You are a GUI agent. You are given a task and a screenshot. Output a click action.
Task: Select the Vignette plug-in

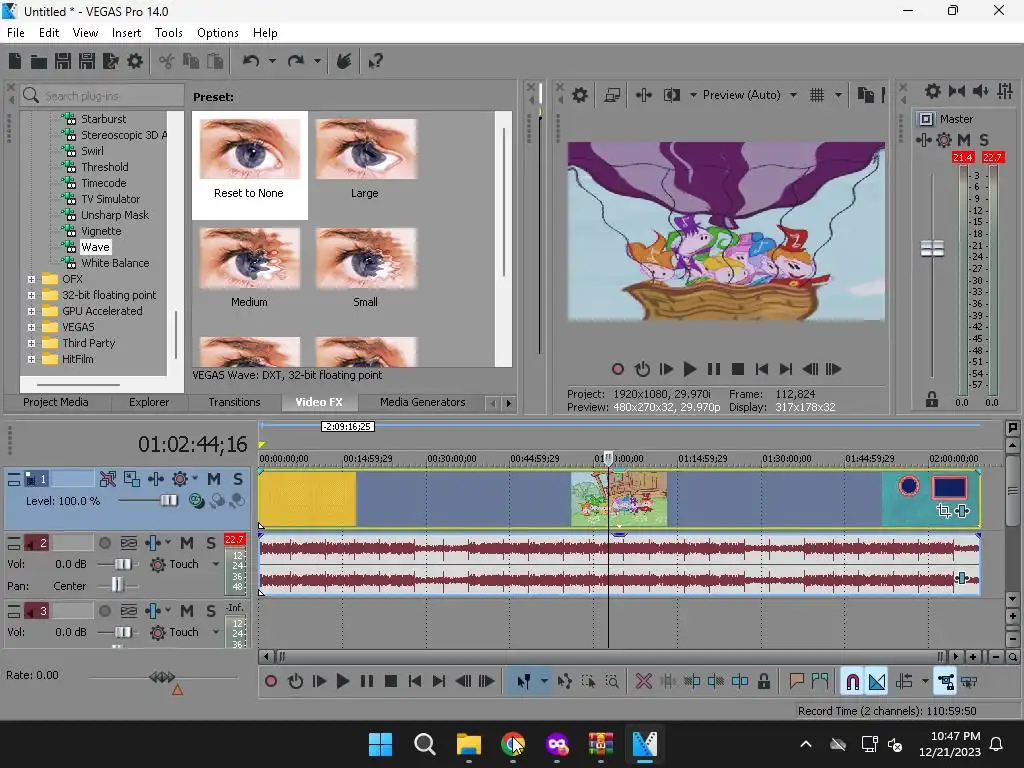pyautogui.click(x=101, y=231)
